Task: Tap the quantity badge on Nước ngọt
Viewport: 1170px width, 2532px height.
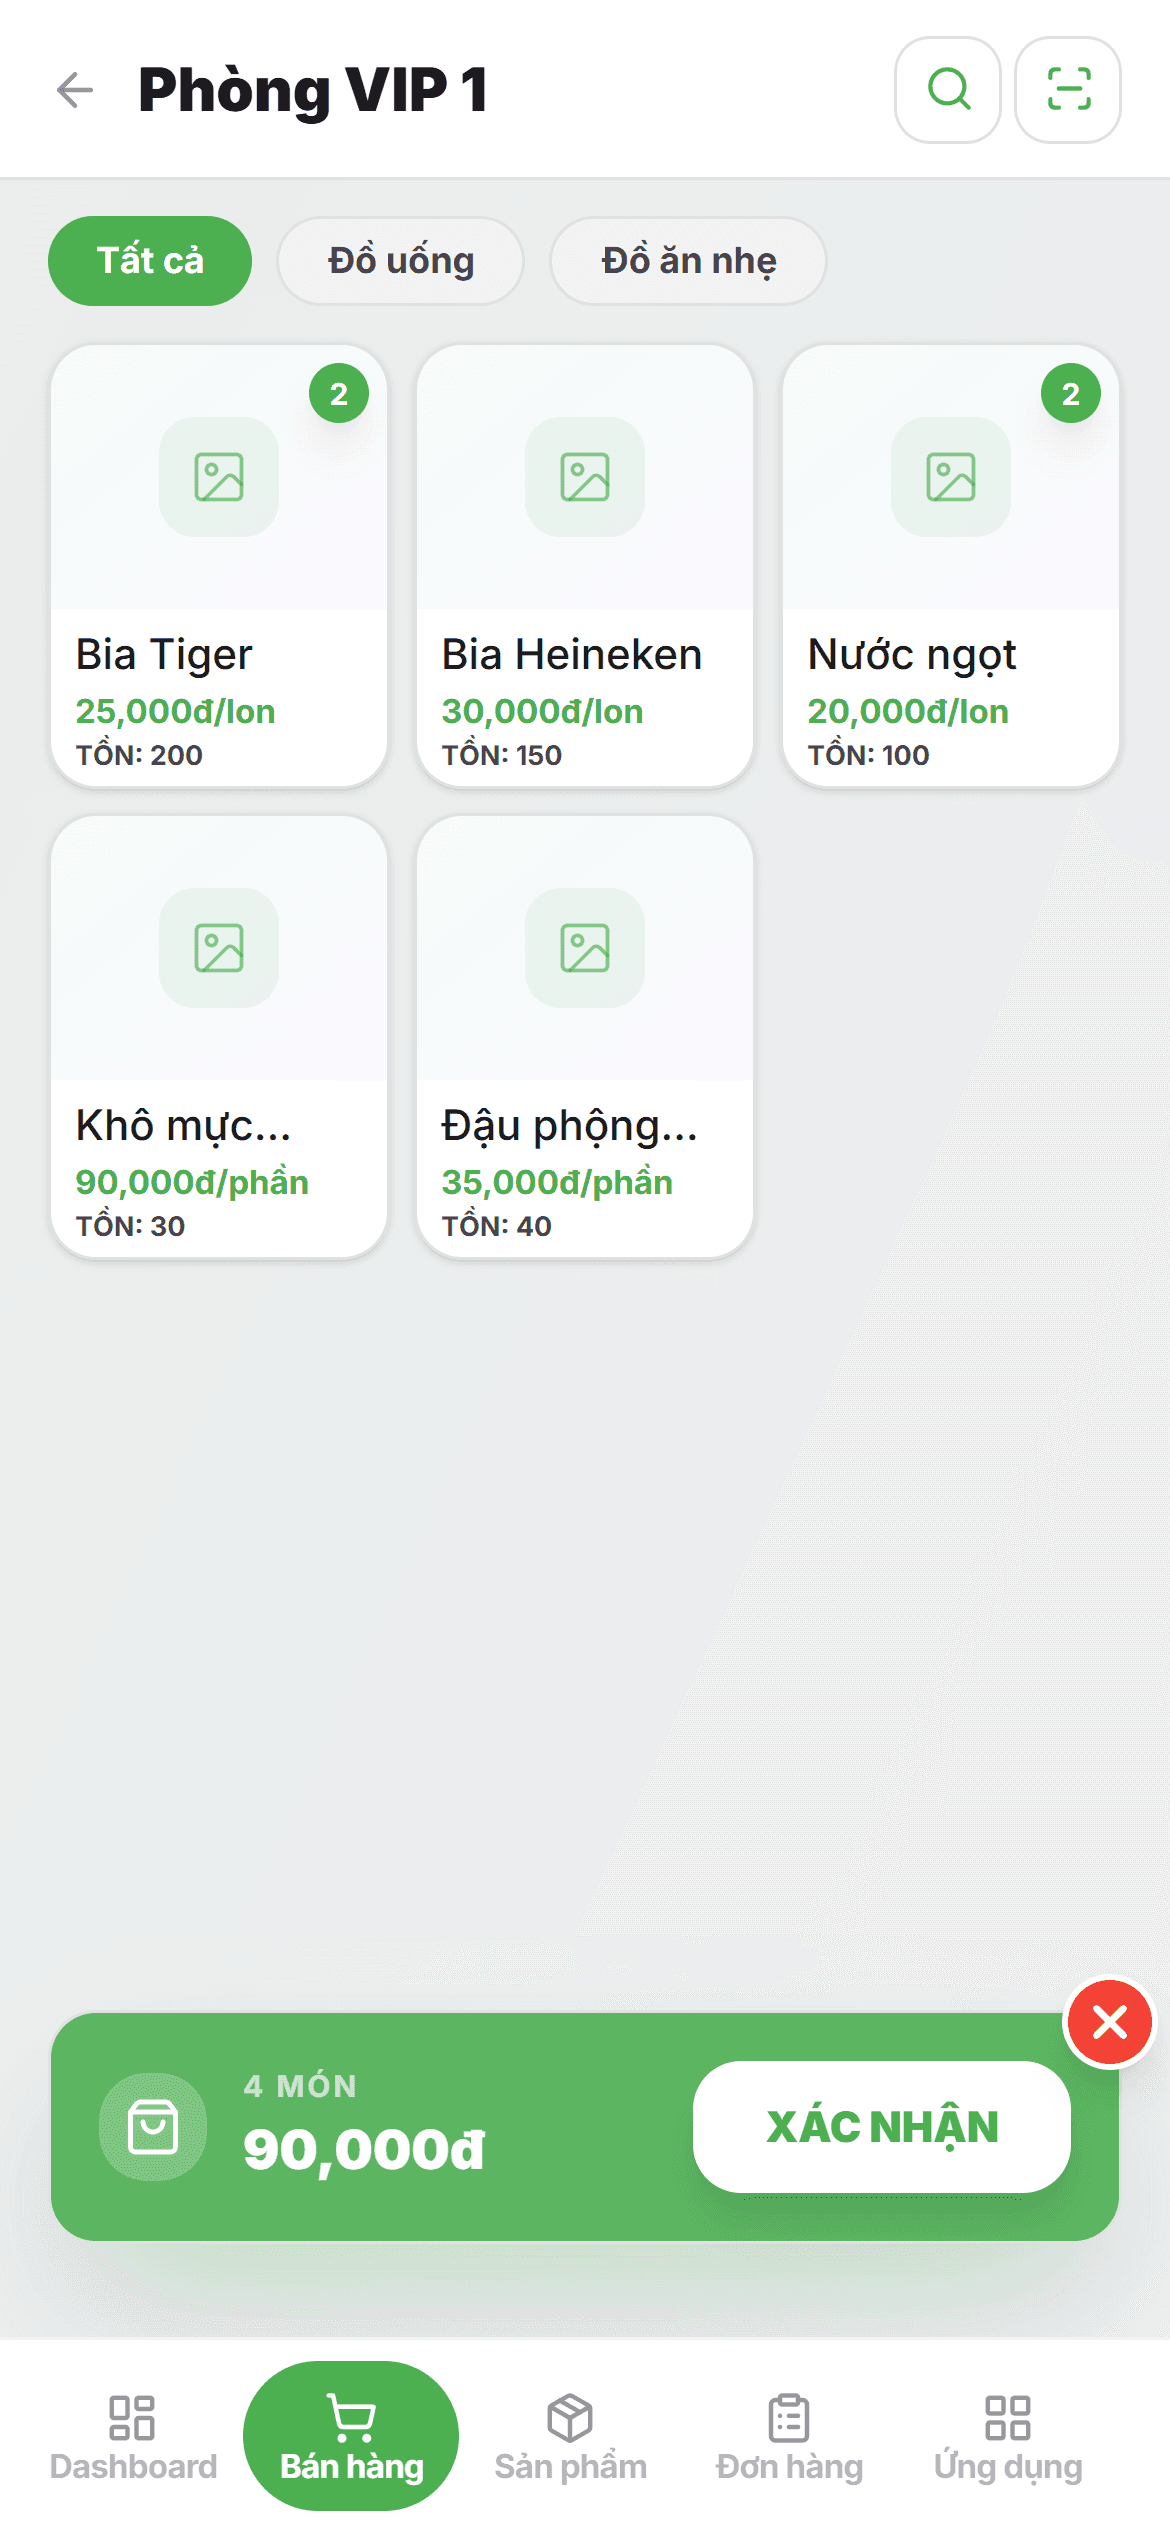Action: (x=1071, y=394)
